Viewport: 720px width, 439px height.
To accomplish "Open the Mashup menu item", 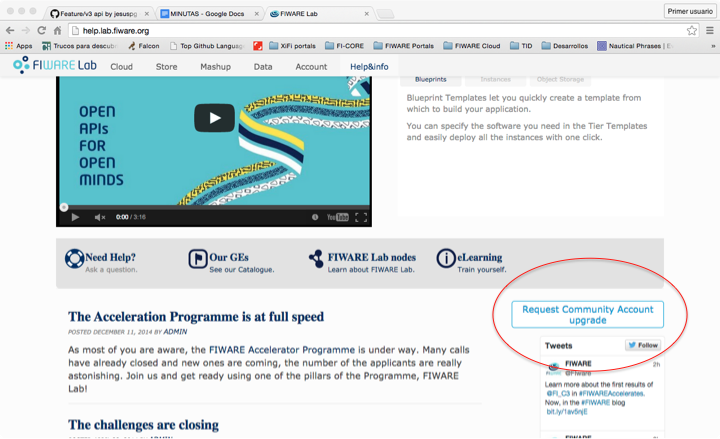I will 215,67.
